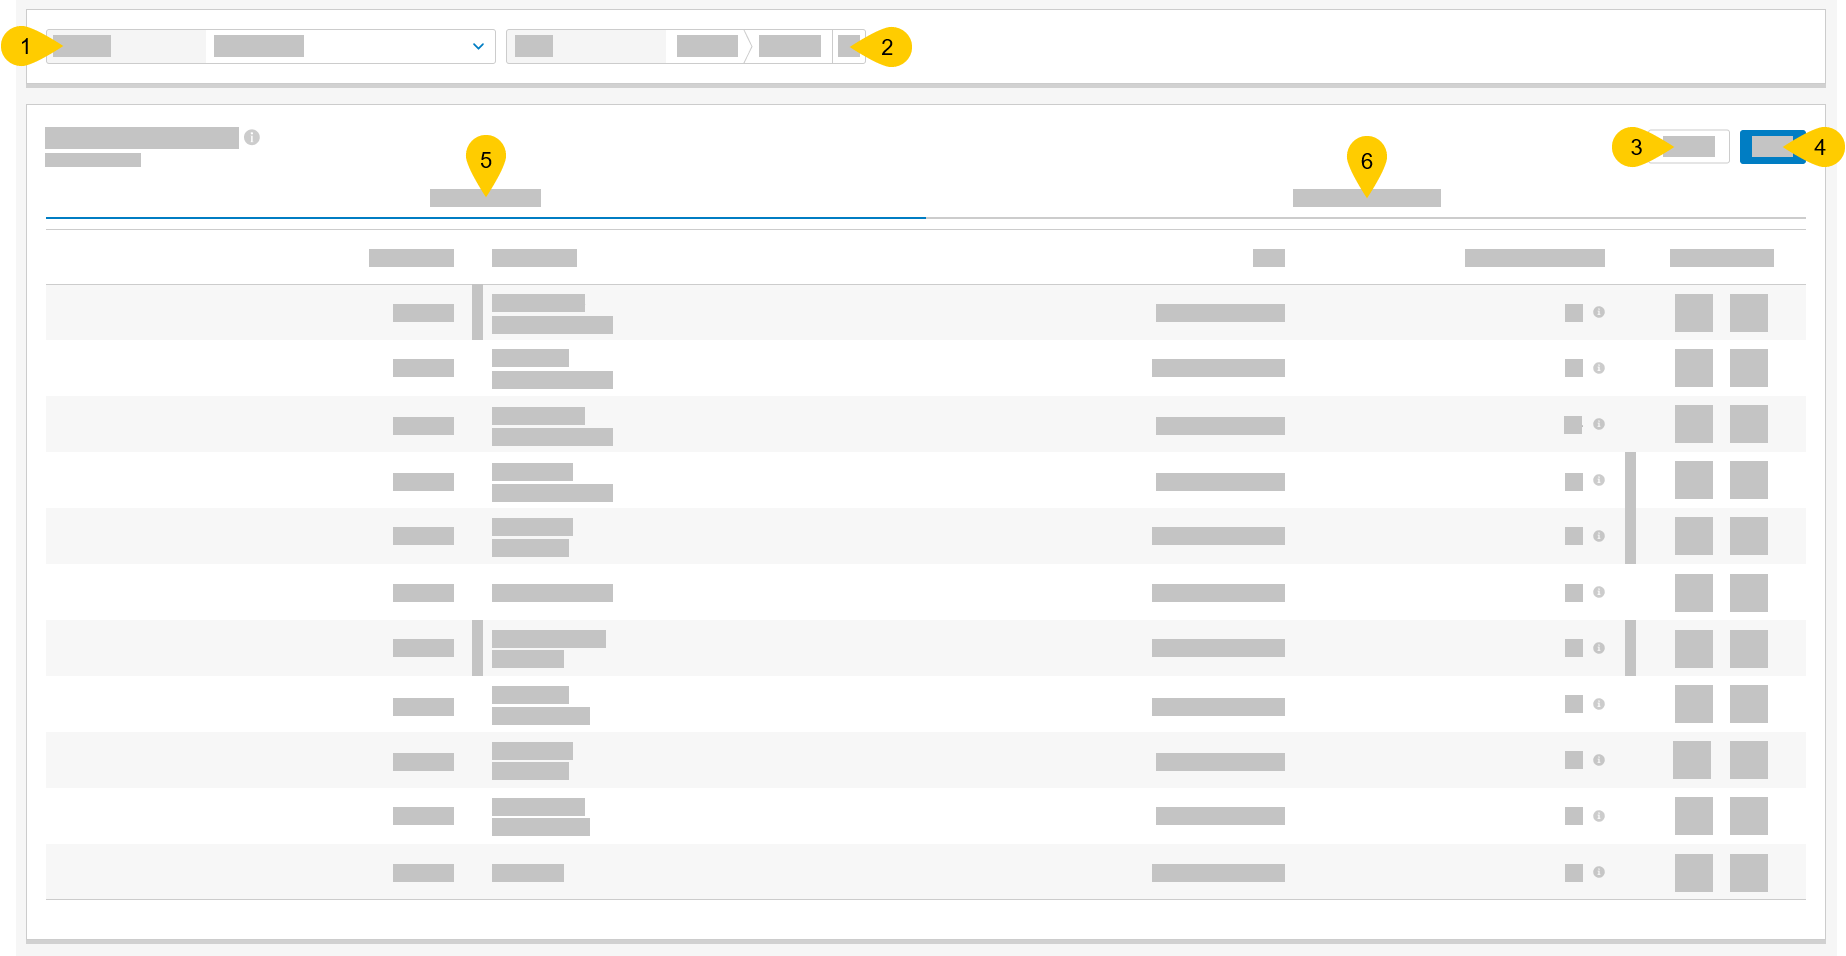Image resolution: width=1846 pixels, height=956 pixels.
Task: Click the small icon at the breadcrumb's end near callout 2
Action: pyautogui.click(x=849, y=46)
